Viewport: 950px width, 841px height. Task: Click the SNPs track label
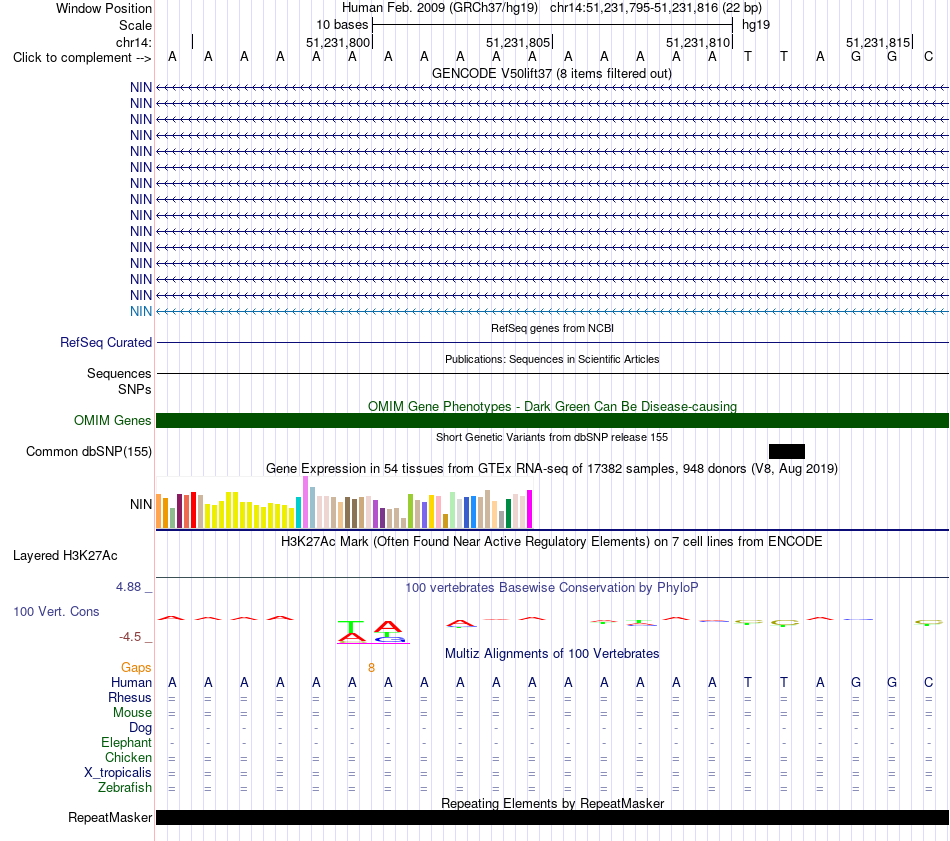135,389
